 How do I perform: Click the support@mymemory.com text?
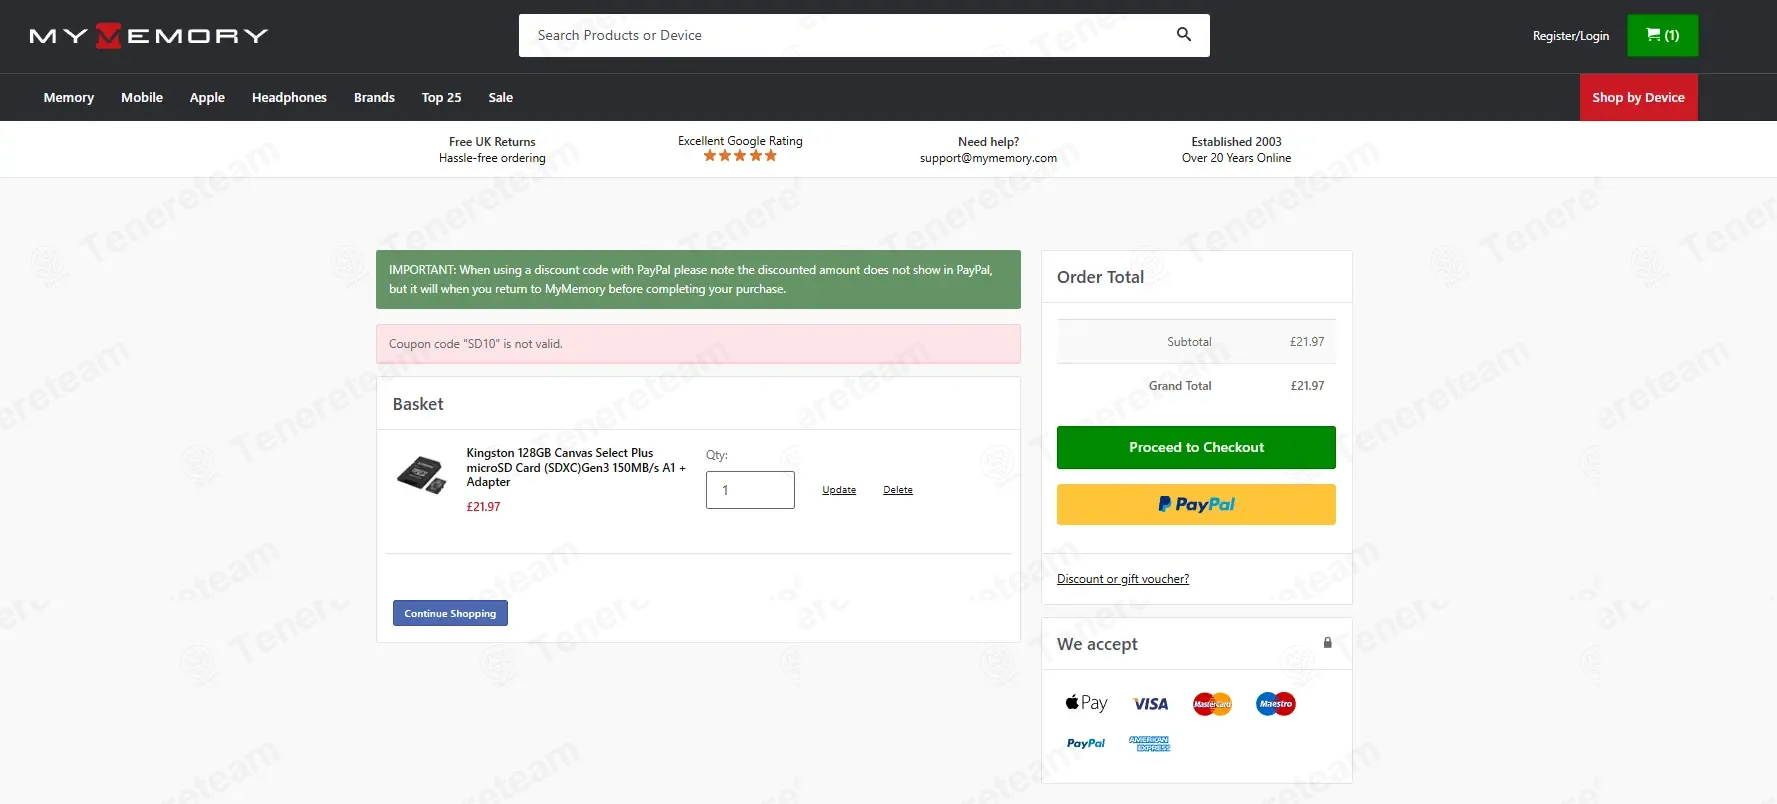click(x=988, y=158)
